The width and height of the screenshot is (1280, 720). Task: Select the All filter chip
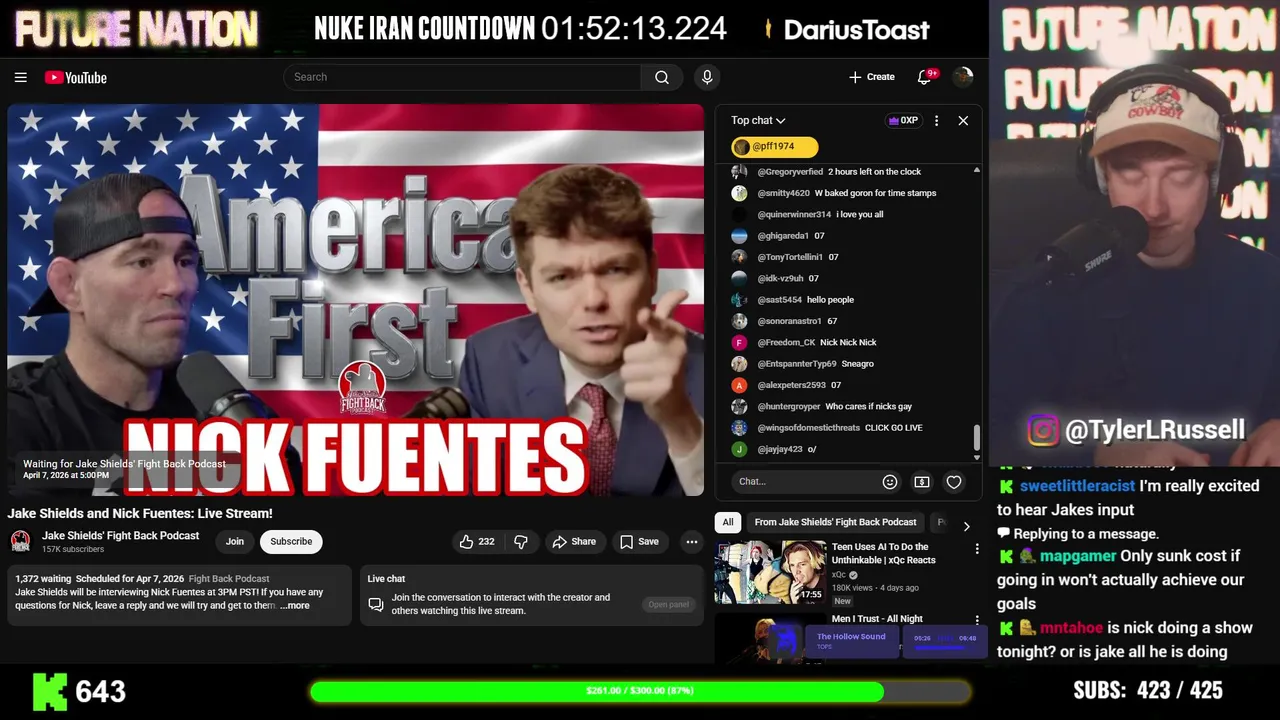click(x=728, y=522)
